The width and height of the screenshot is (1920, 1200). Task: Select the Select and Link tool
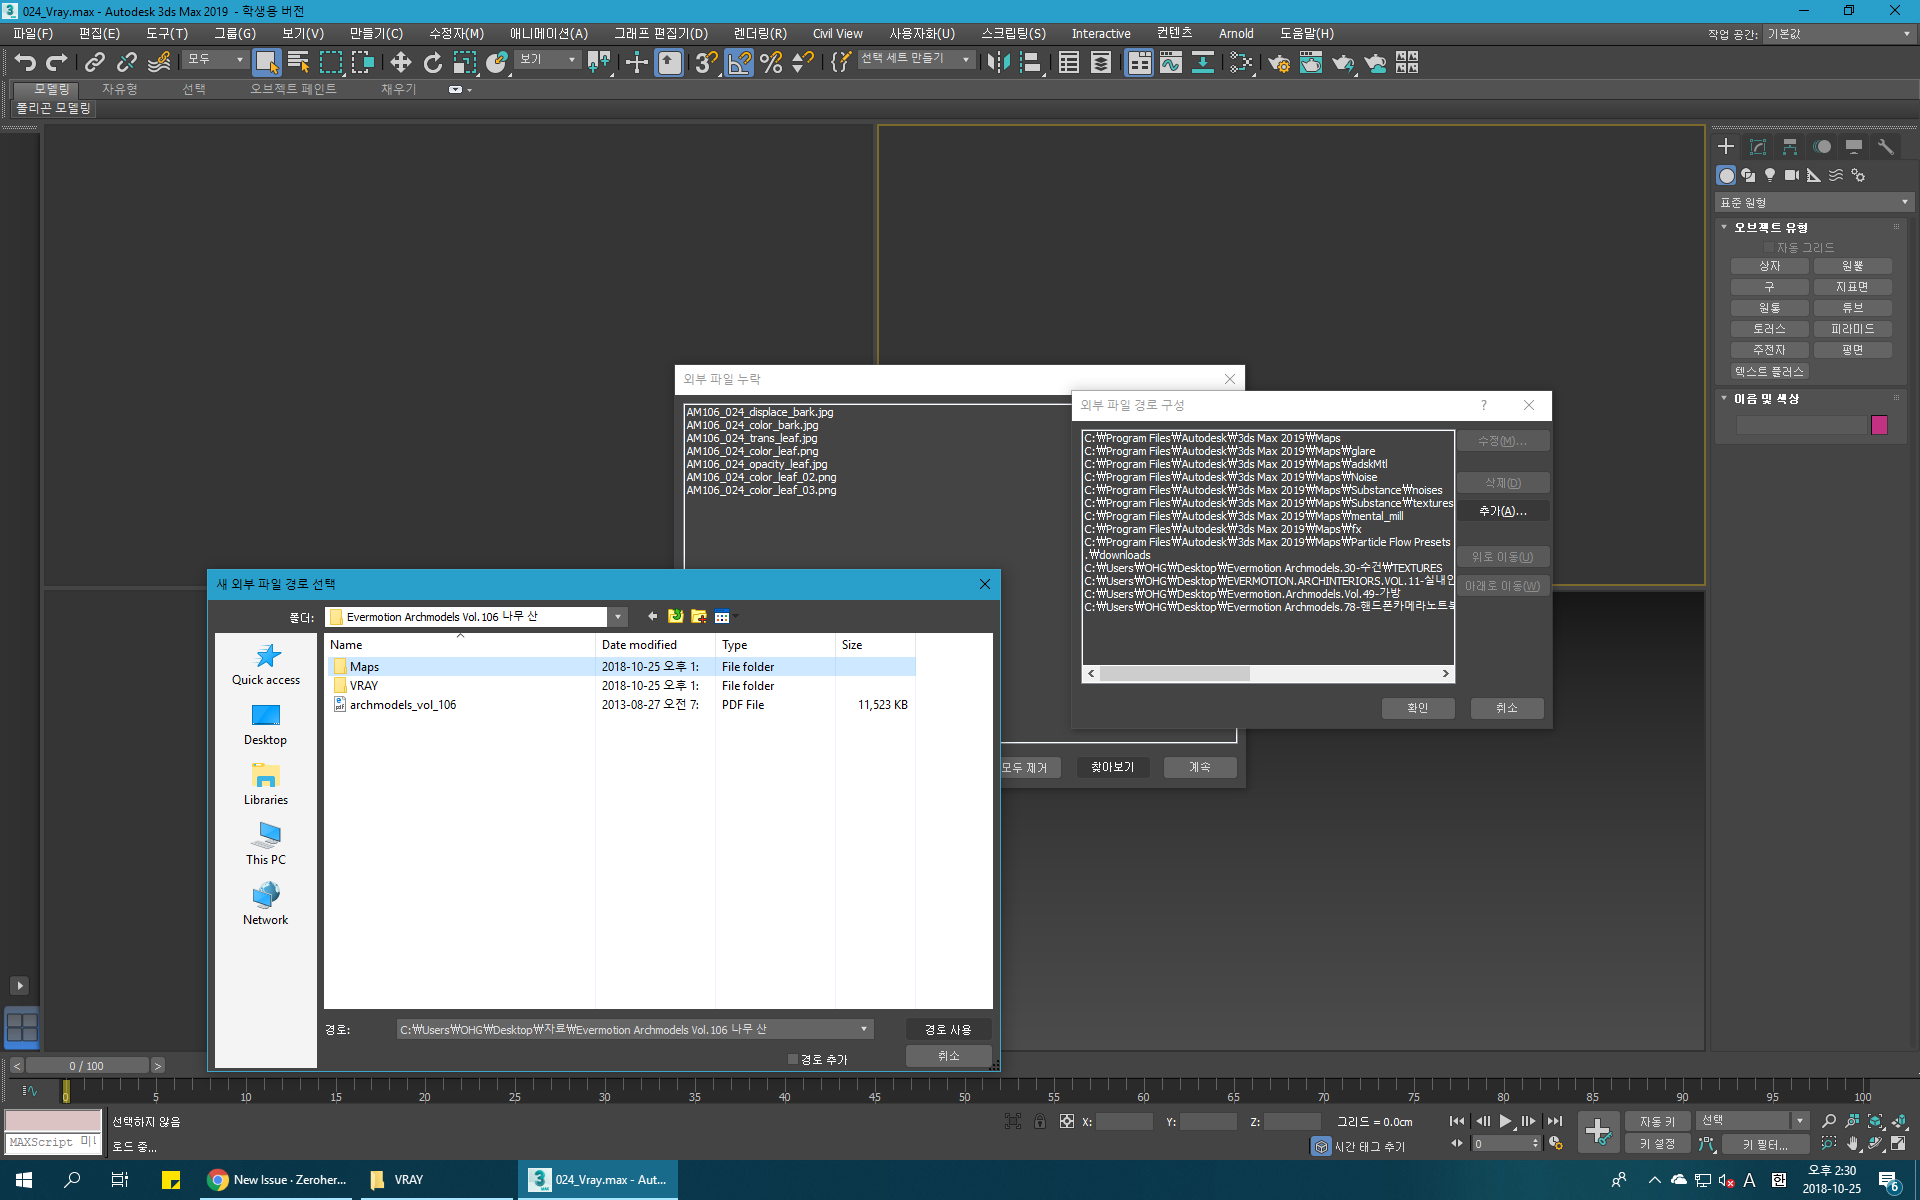[x=94, y=63]
